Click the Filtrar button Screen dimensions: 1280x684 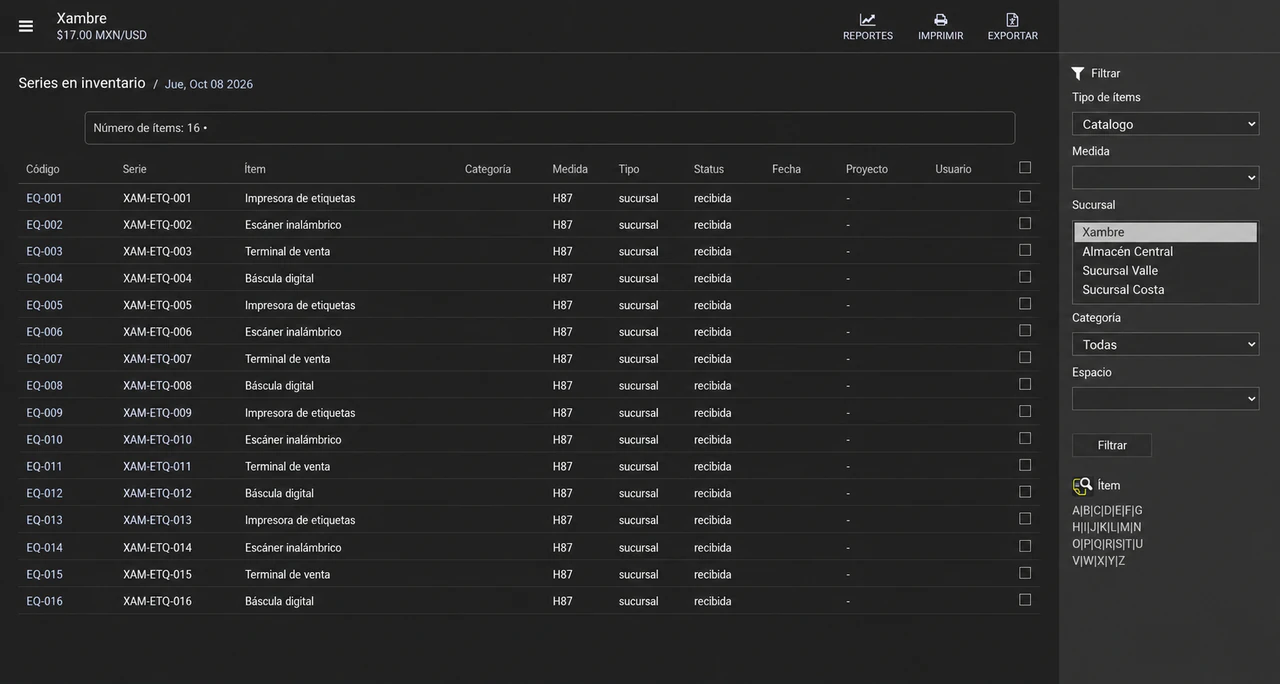tap(1112, 445)
